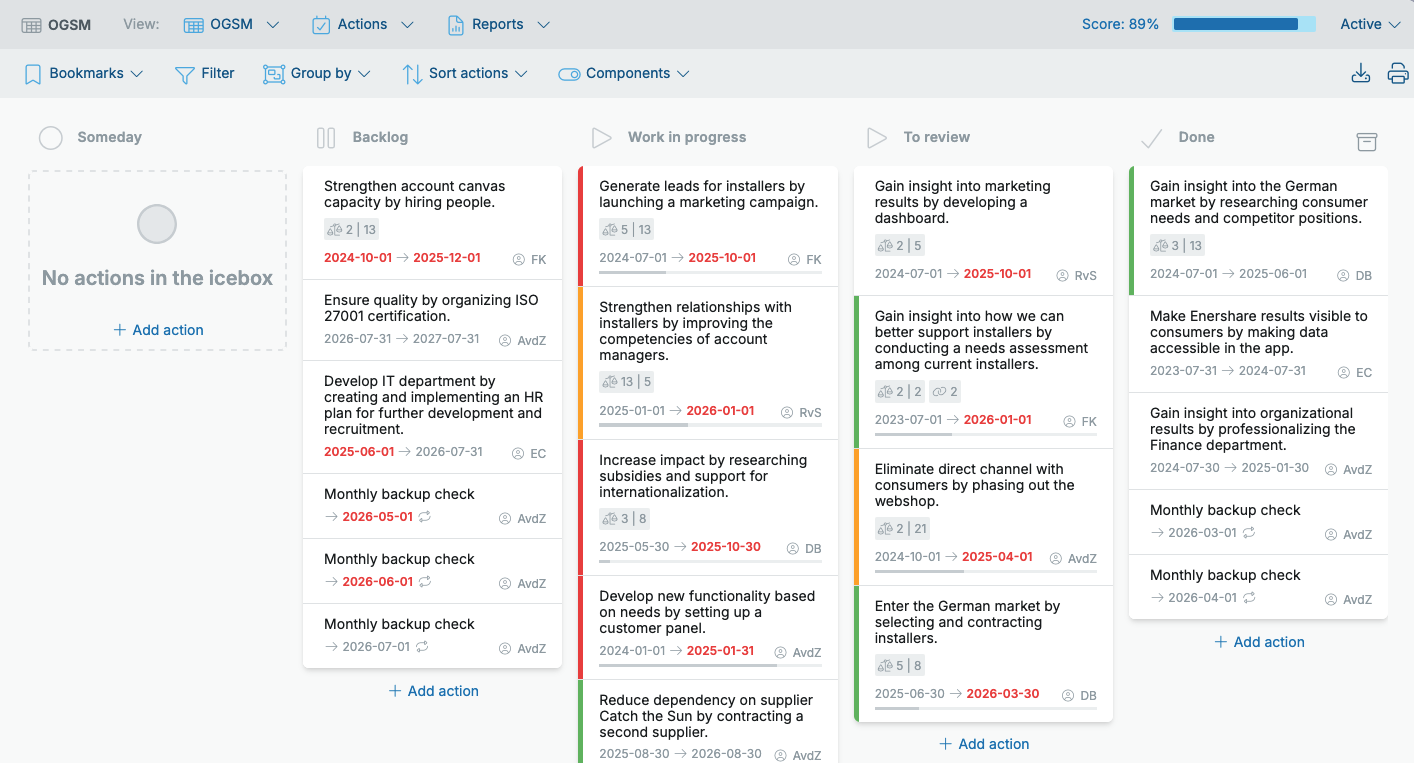Open the OGSM view dropdown
Image resolution: width=1414 pixels, height=763 pixels.
[x=231, y=24]
